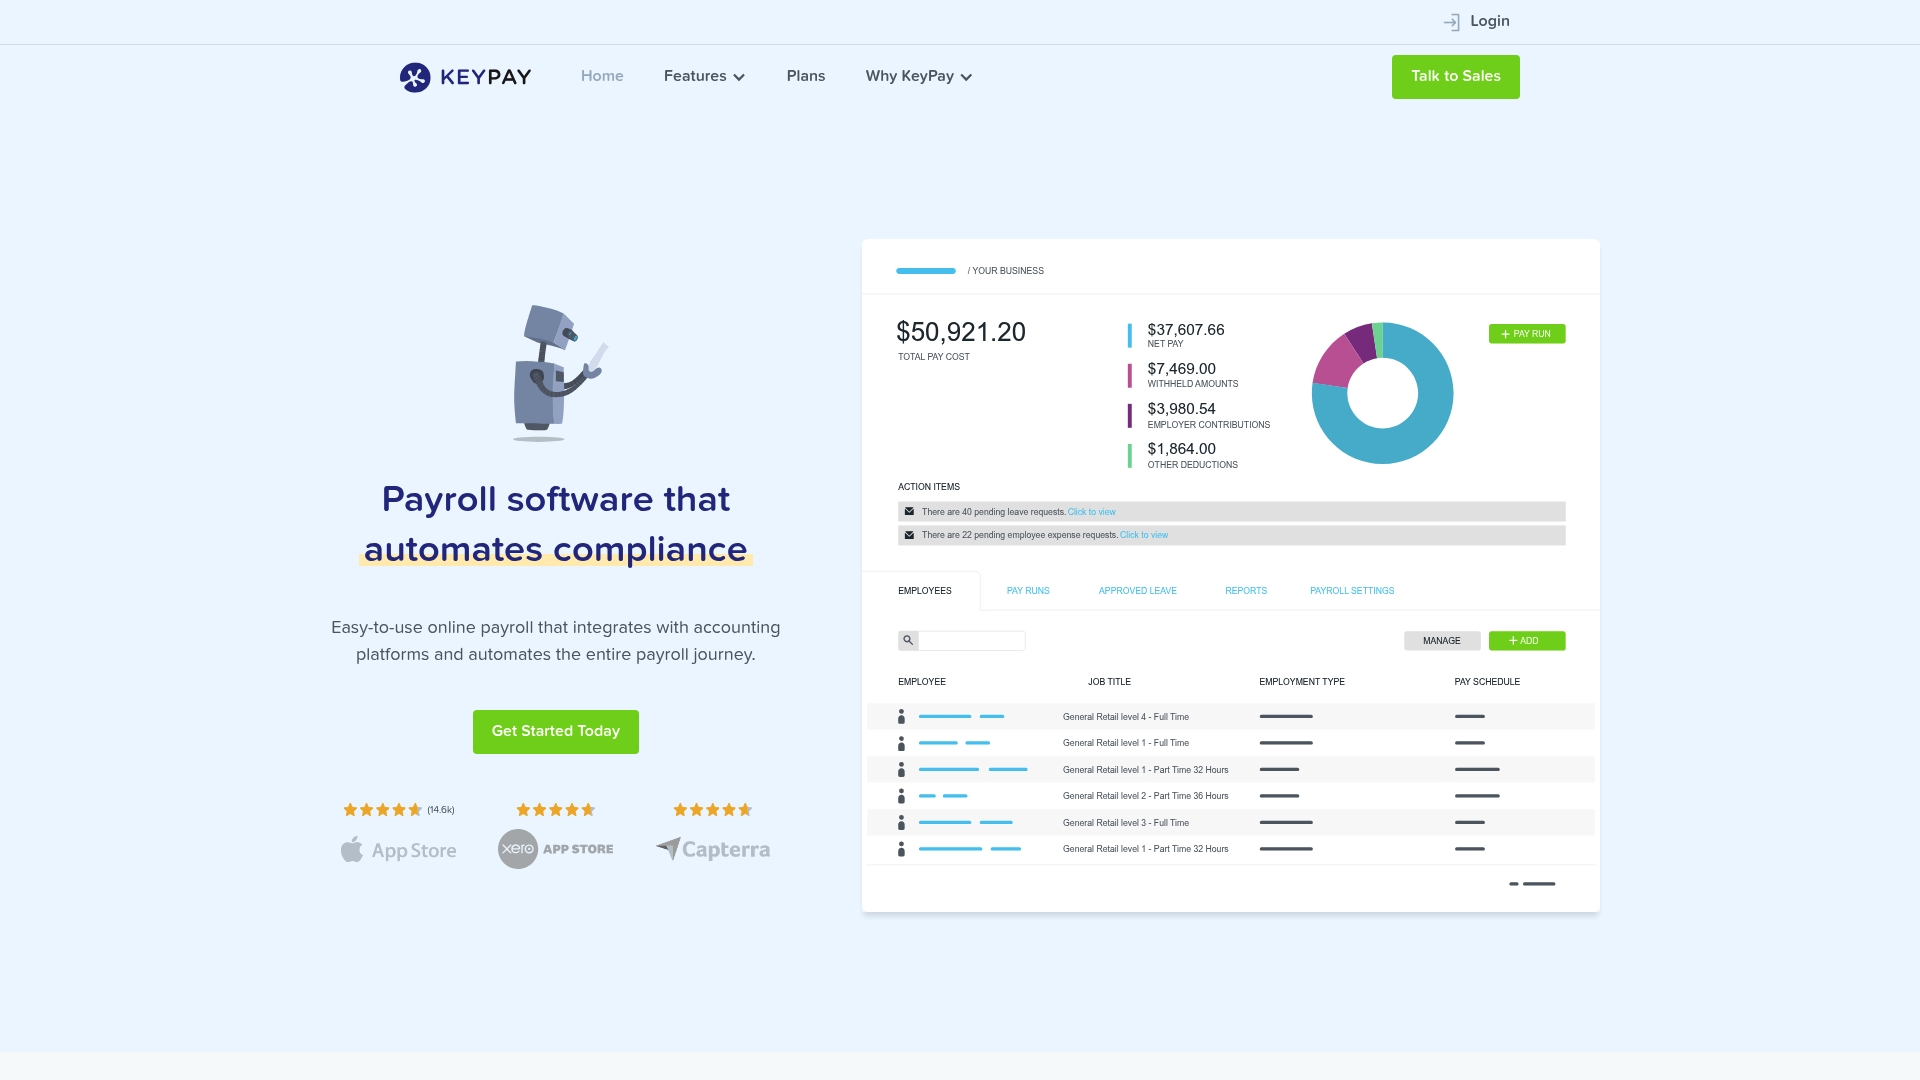This screenshot has width=1920, height=1080.
Task: Open the Payroll Settings tab
Action: point(1352,591)
